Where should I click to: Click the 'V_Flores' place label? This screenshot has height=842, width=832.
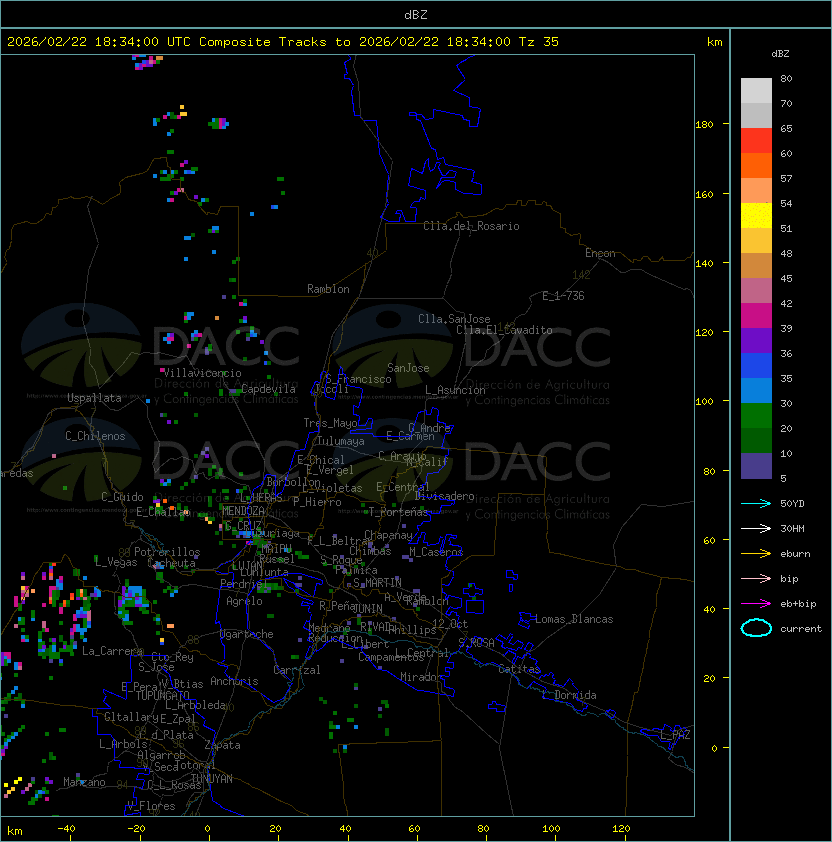151,805
